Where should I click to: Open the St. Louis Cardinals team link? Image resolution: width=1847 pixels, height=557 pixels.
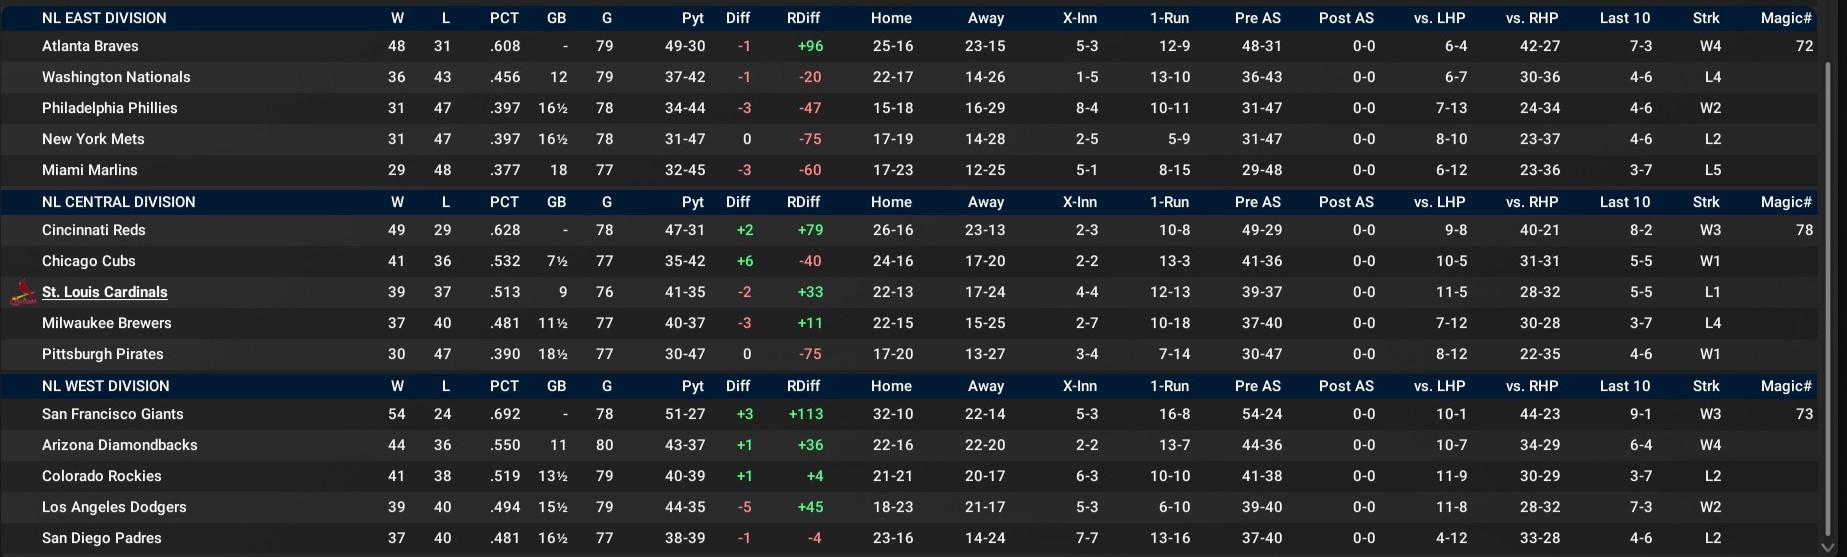[x=105, y=292]
